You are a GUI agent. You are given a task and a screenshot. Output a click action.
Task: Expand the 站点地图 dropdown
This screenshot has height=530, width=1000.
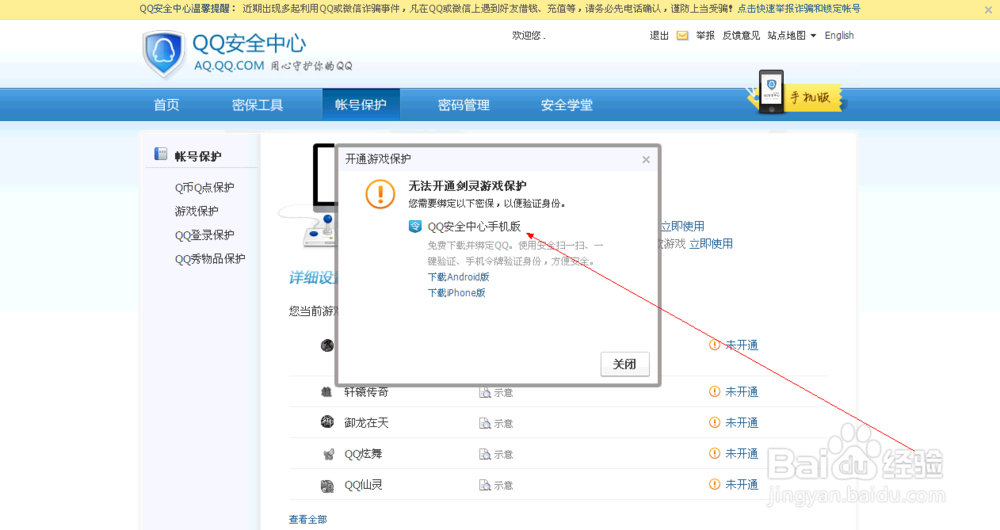pyautogui.click(x=791, y=36)
